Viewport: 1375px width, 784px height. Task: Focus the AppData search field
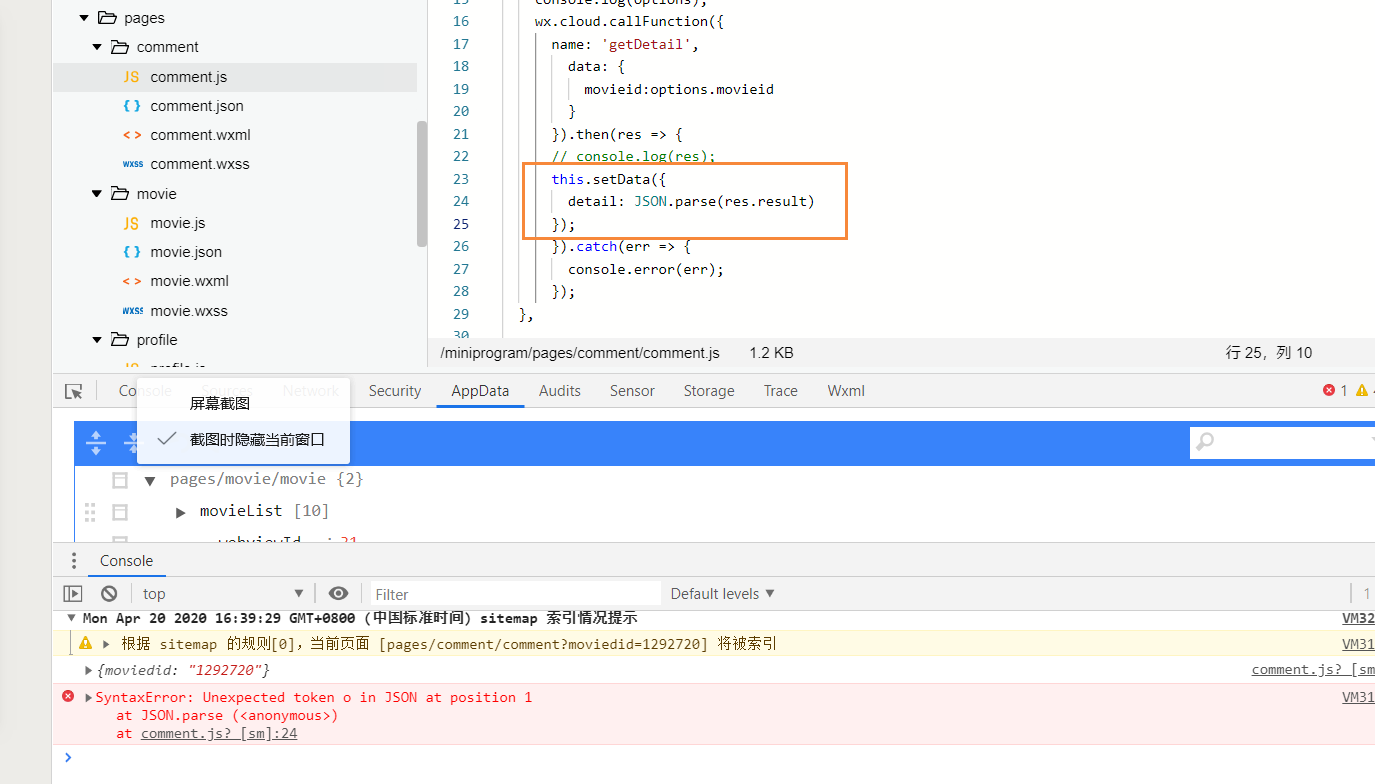click(1283, 441)
